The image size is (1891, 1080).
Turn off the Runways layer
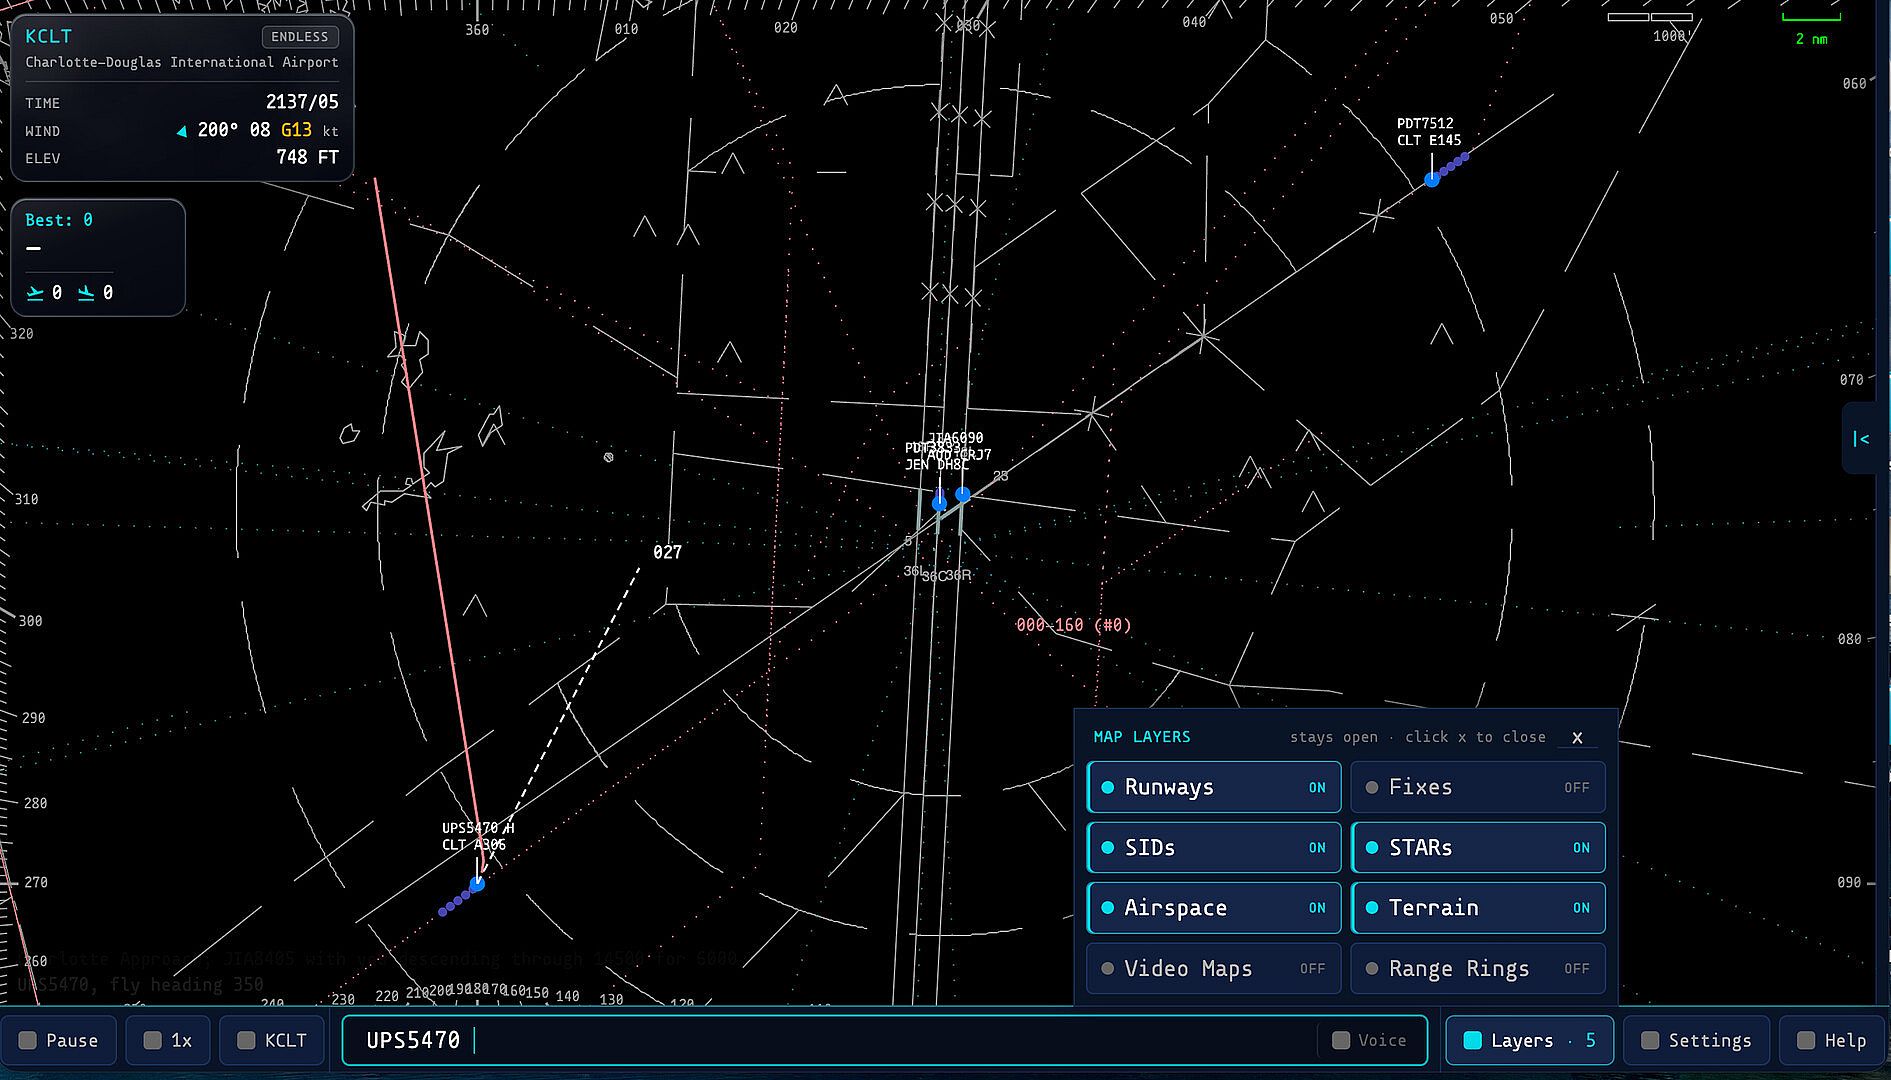tap(1214, 788)
